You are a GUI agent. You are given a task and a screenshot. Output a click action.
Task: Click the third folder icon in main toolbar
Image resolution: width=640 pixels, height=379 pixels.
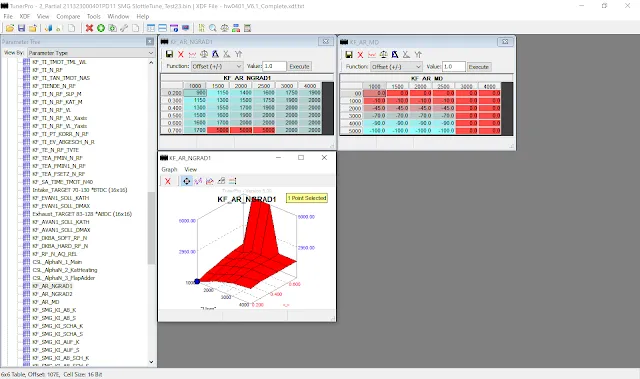click(33, 28)
